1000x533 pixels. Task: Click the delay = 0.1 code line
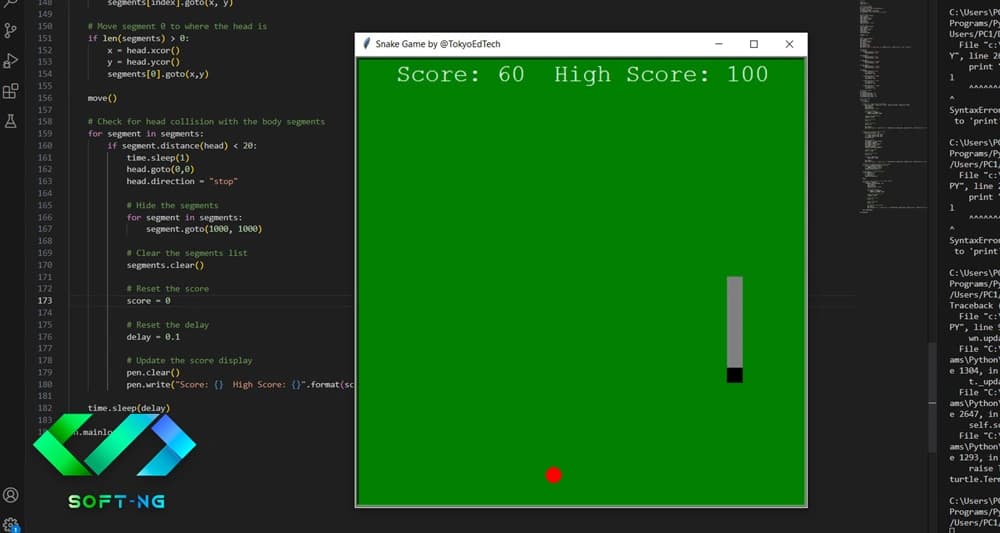(153, 337)
